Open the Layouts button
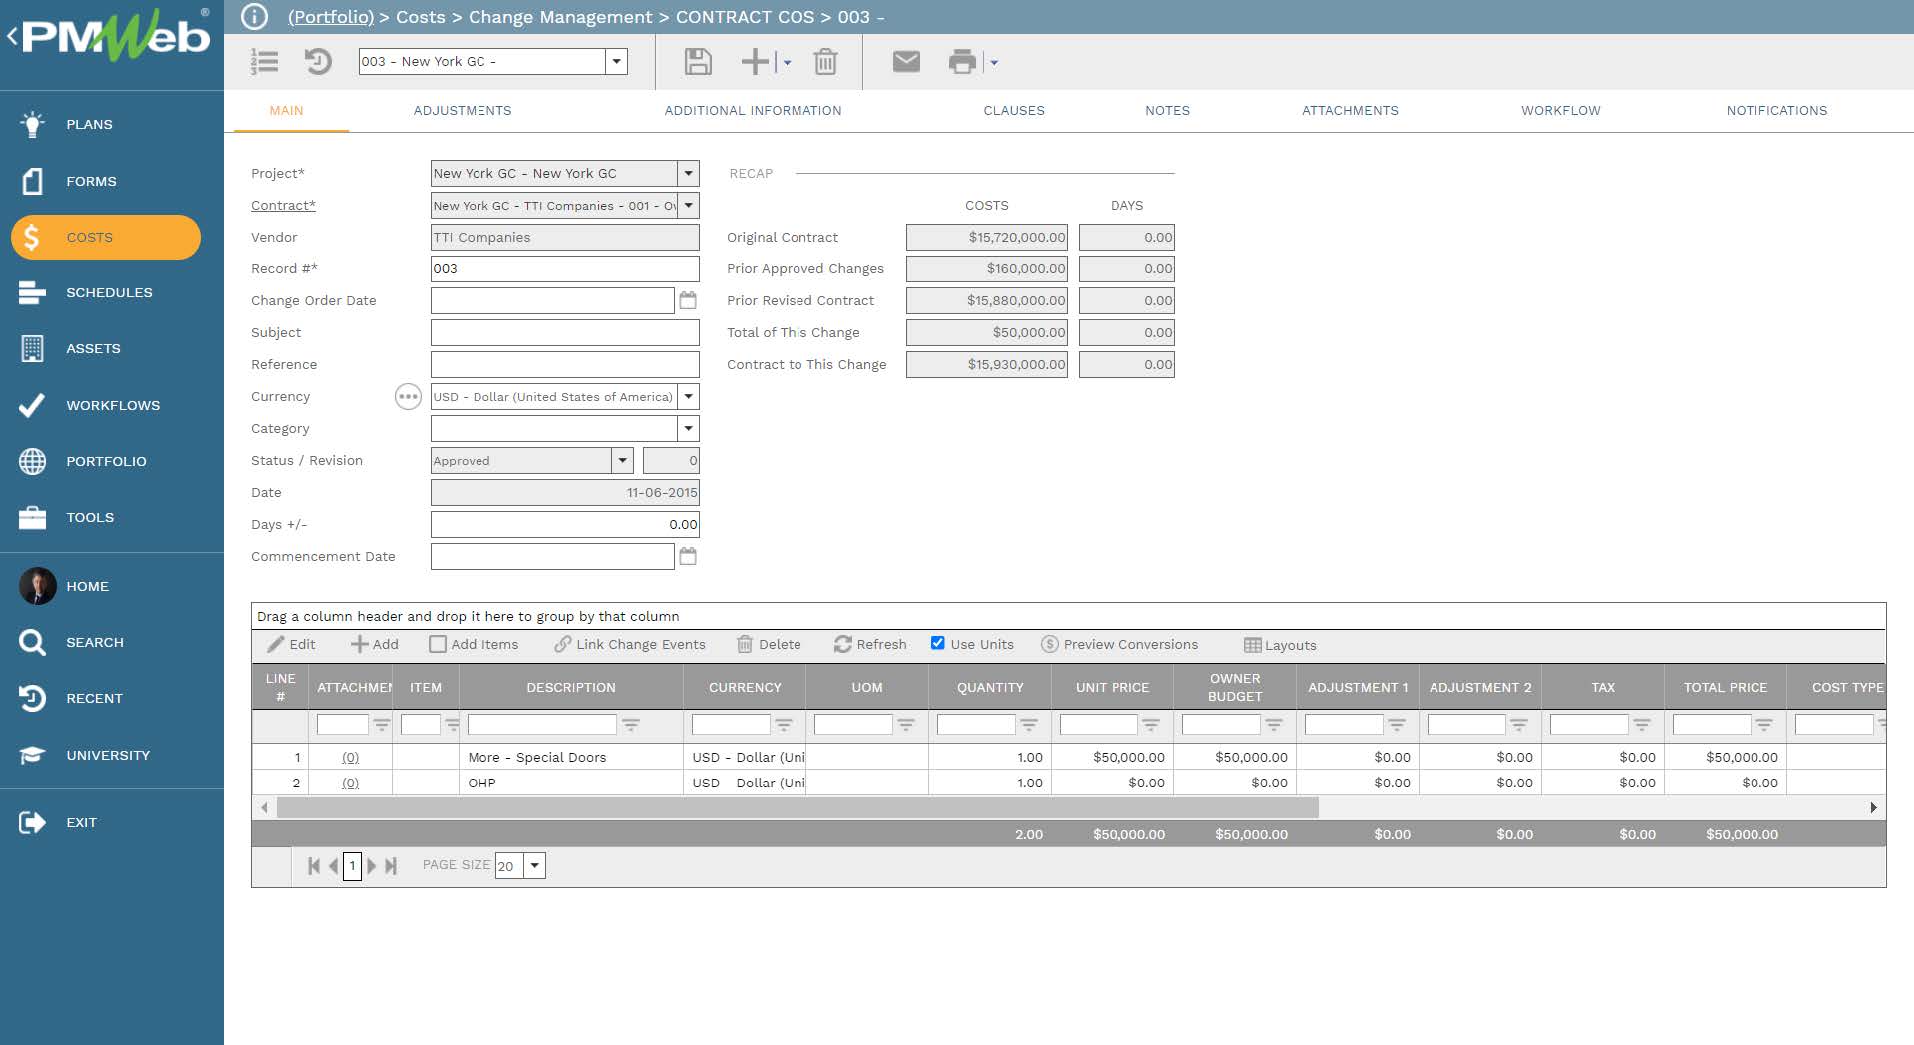Screen dimensions: 1914x1045 1280,645
